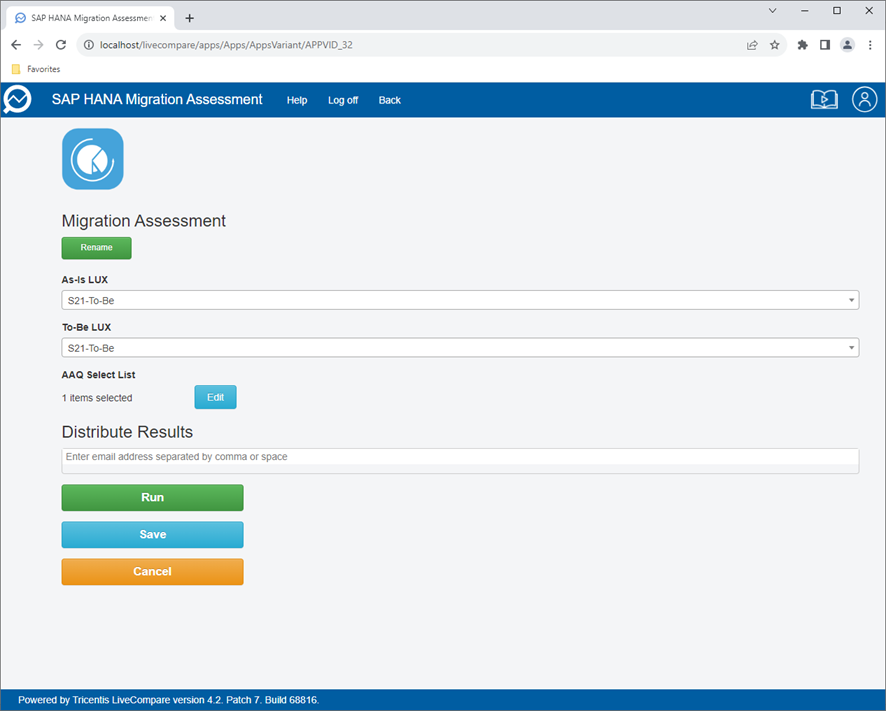Select the SAP HANA Migration Assessment tab
This screenshot has height=711, width=886.
point(90,18)
